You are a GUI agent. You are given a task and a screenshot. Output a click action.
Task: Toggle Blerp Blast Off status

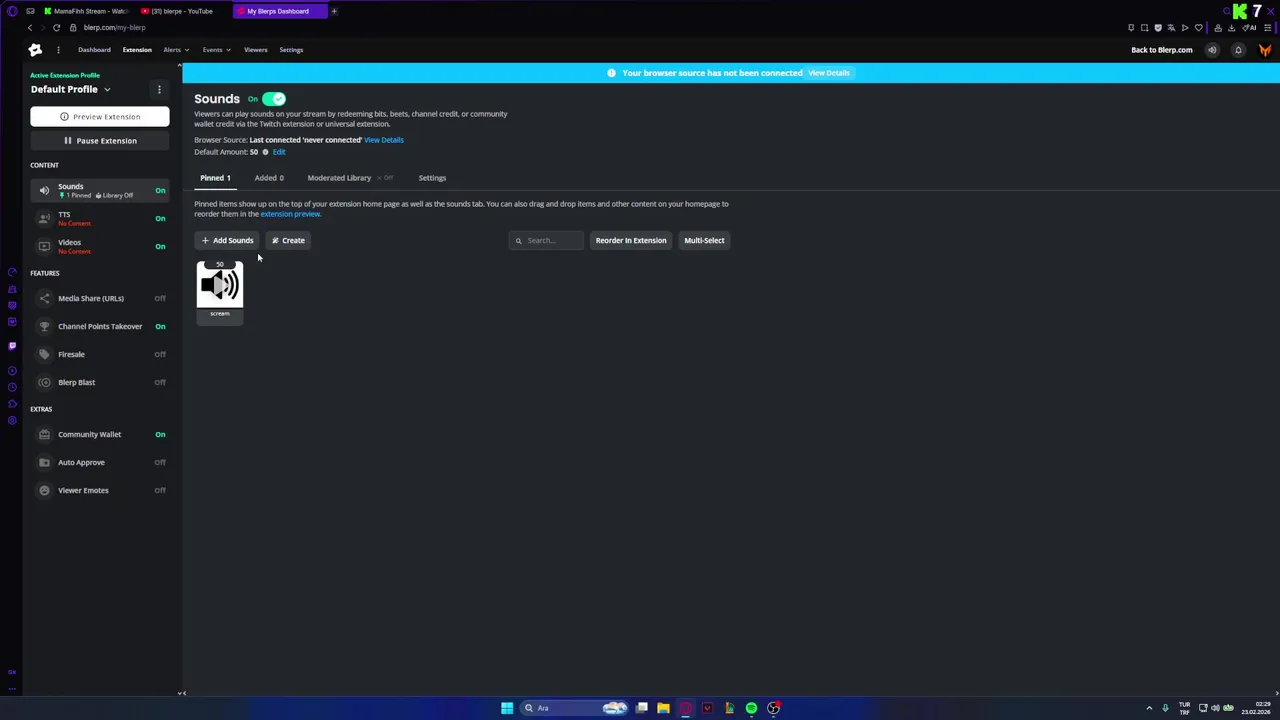click(160, 382)
